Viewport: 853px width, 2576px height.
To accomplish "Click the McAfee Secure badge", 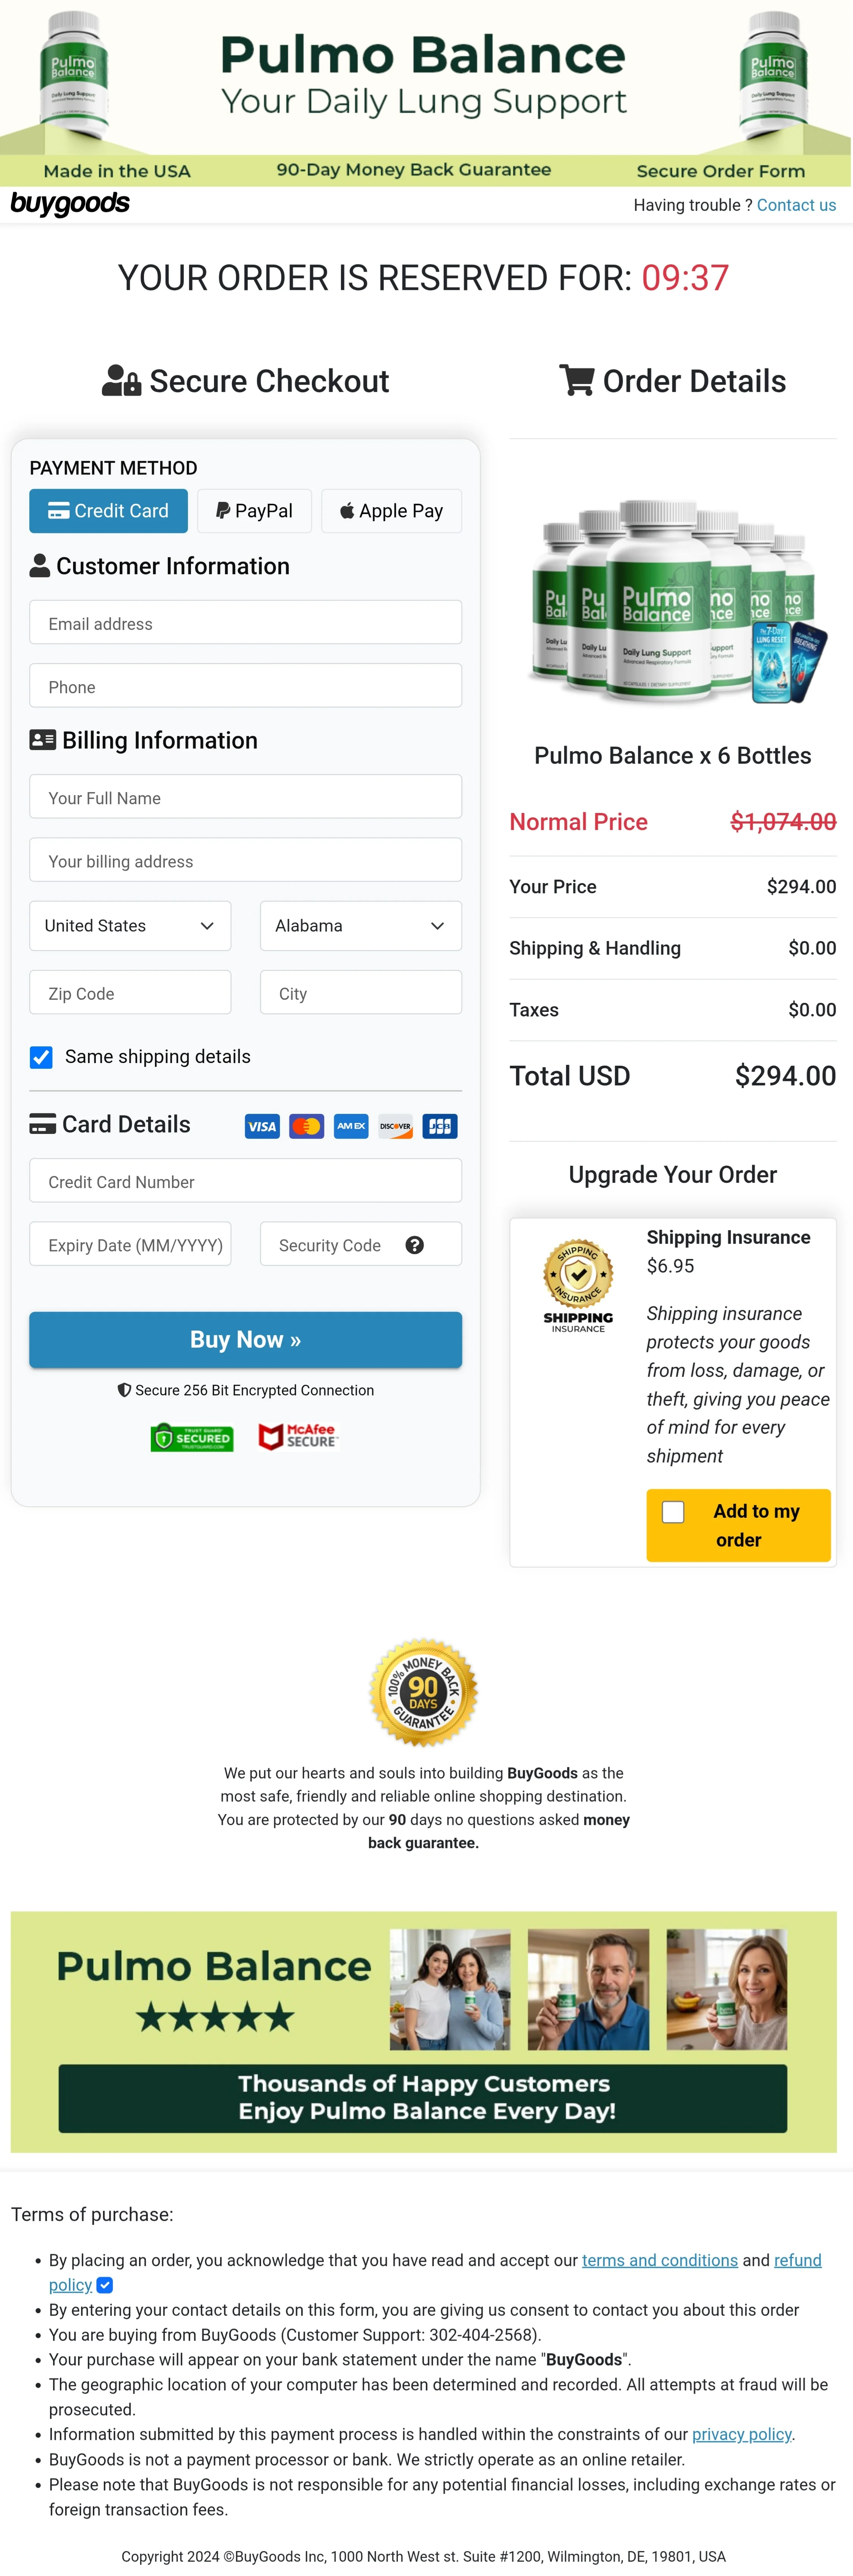I will pos(297,1437).
